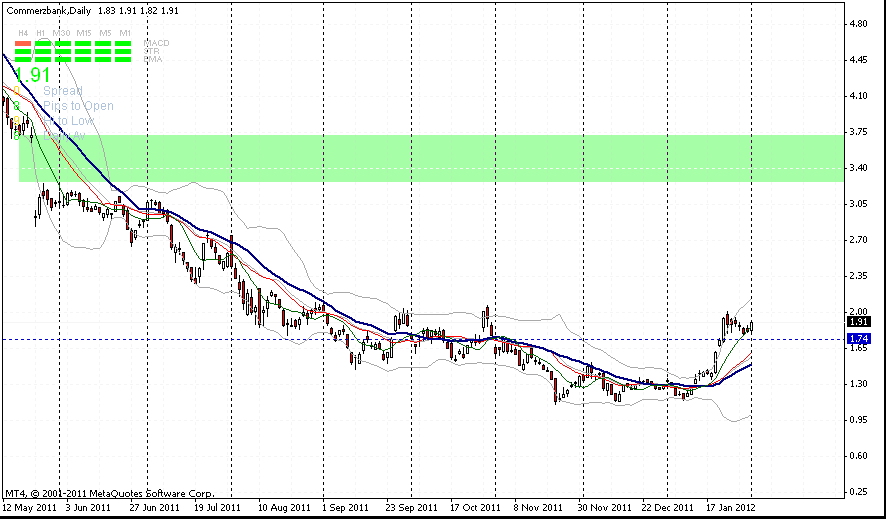Click the 2.00 price axis label
This screenshot has height=519, width=886.
(x=858, y=312)
